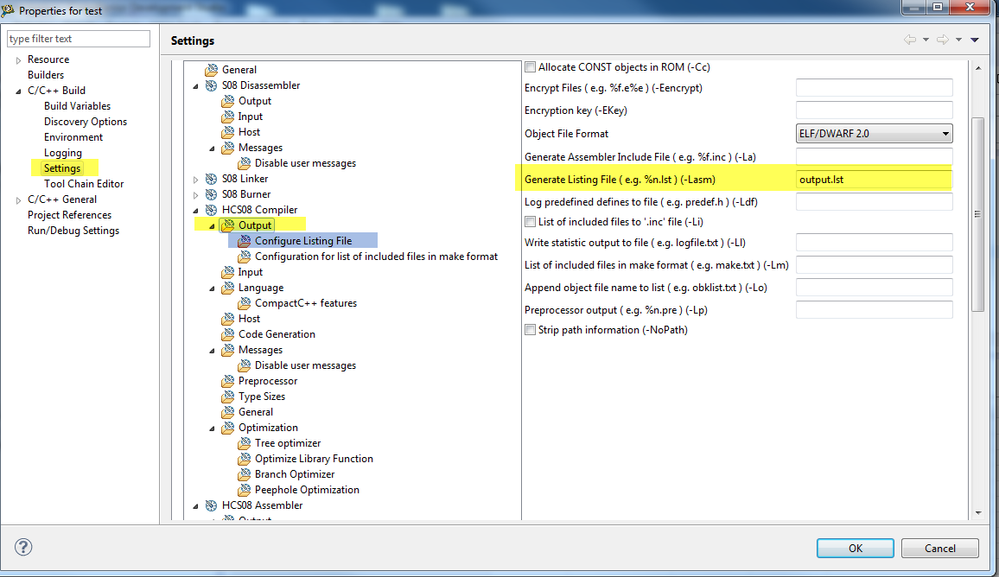
Task: Check Strip path information (-NoPath)
Action: 530,330
